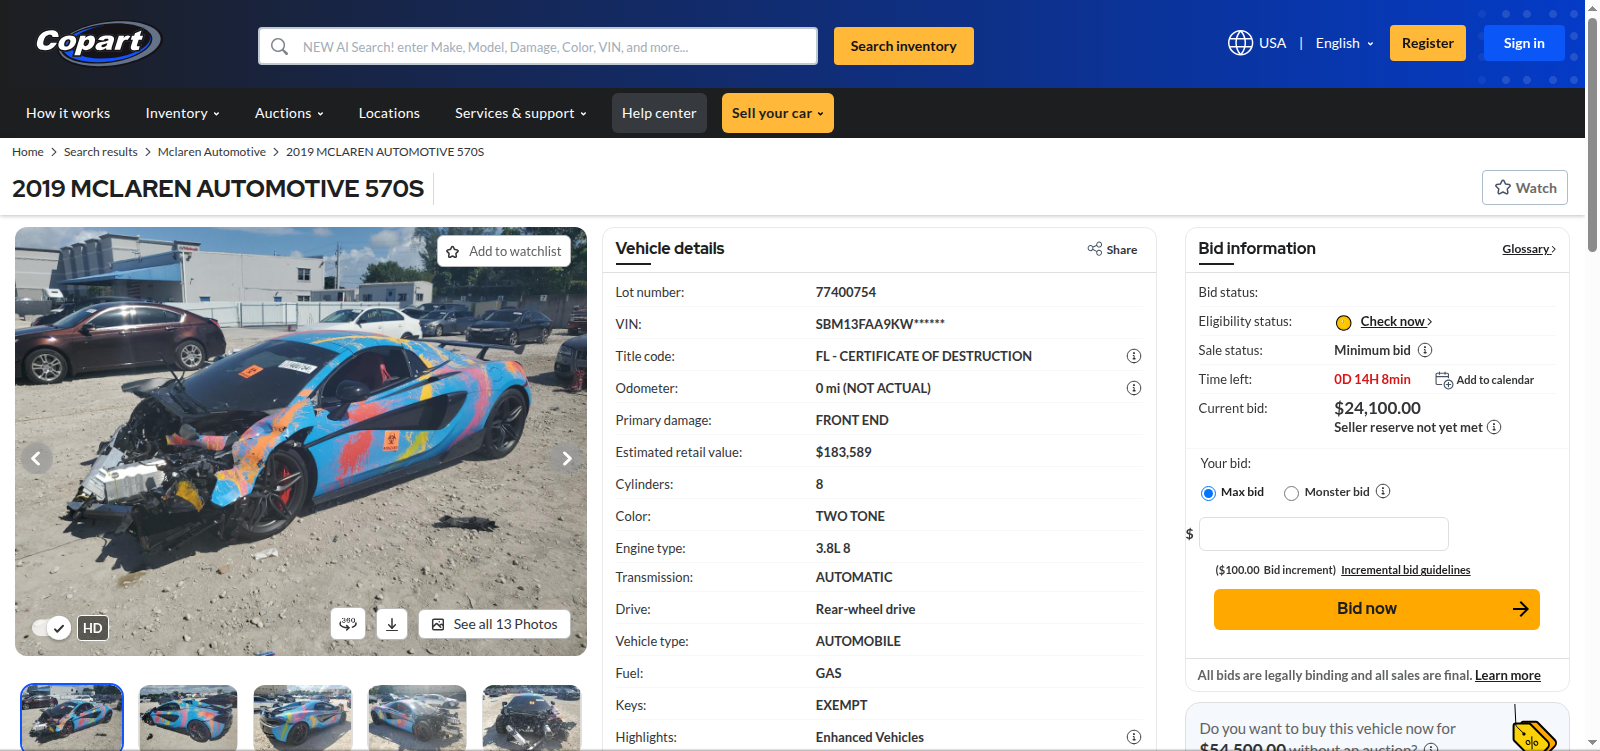The width and height of the screenshot is (1600, 751).
Task: Expand Services & support dropdown
Action: coord(520,113)
